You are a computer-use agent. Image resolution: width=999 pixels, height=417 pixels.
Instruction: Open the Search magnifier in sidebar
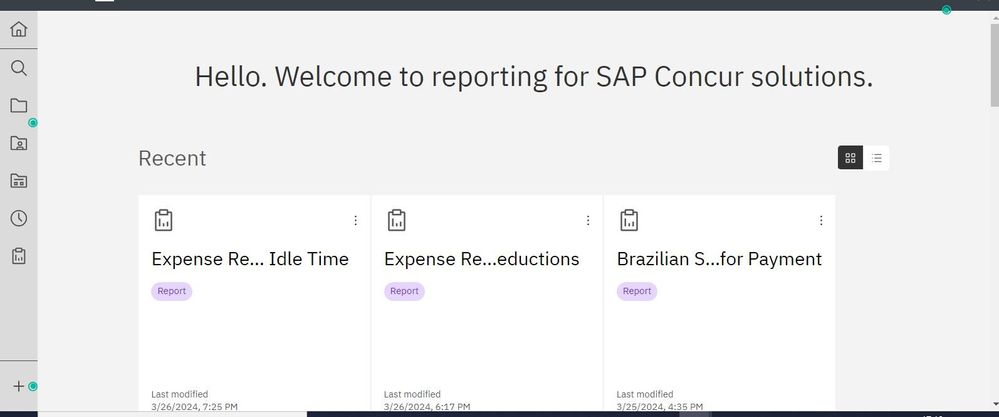click(x=18, y=68)
